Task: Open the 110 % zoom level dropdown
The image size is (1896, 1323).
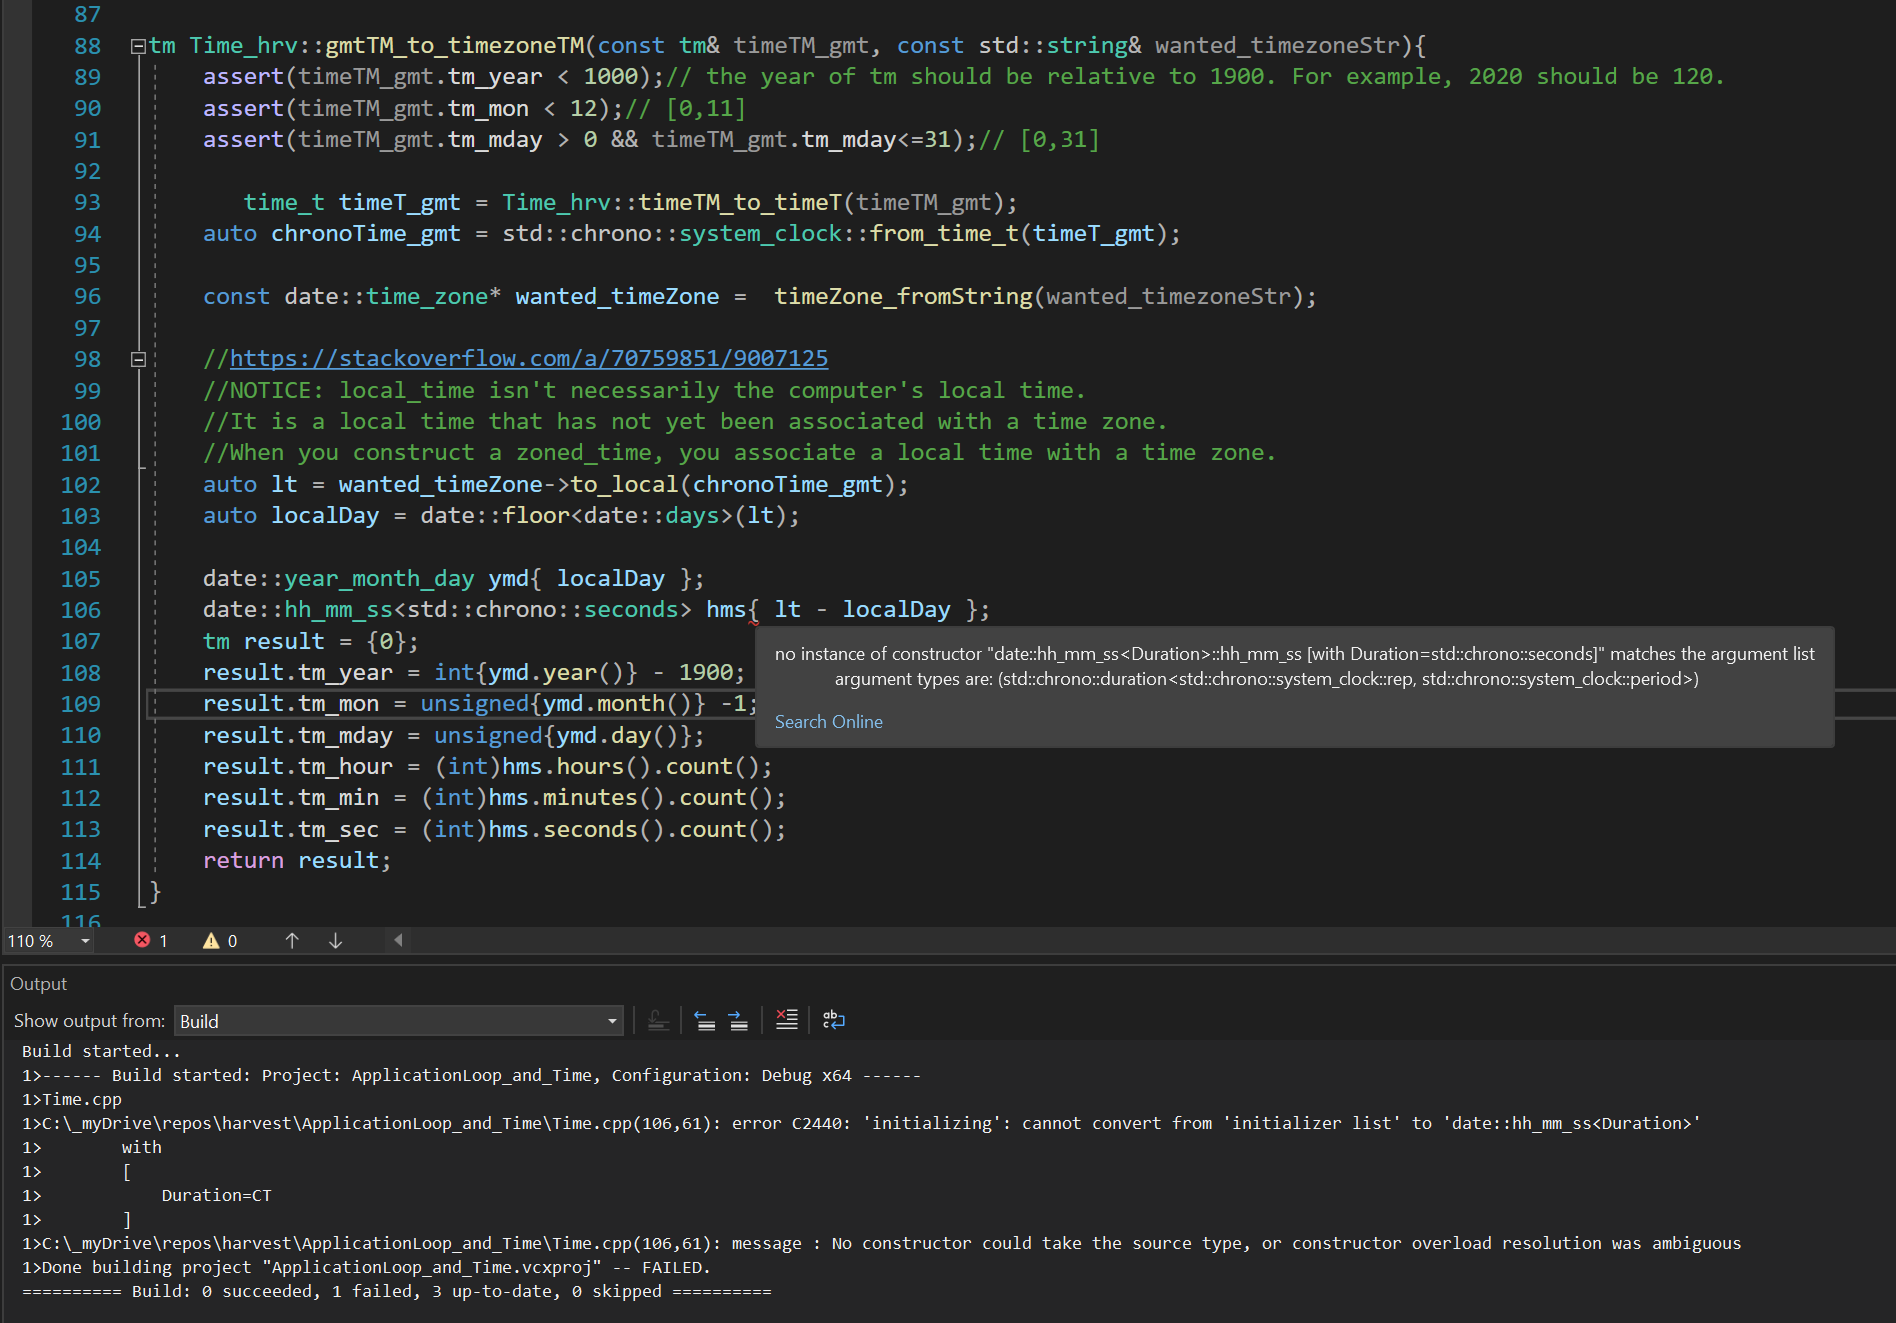Action: pyautogui.click(x=85, y=941)
